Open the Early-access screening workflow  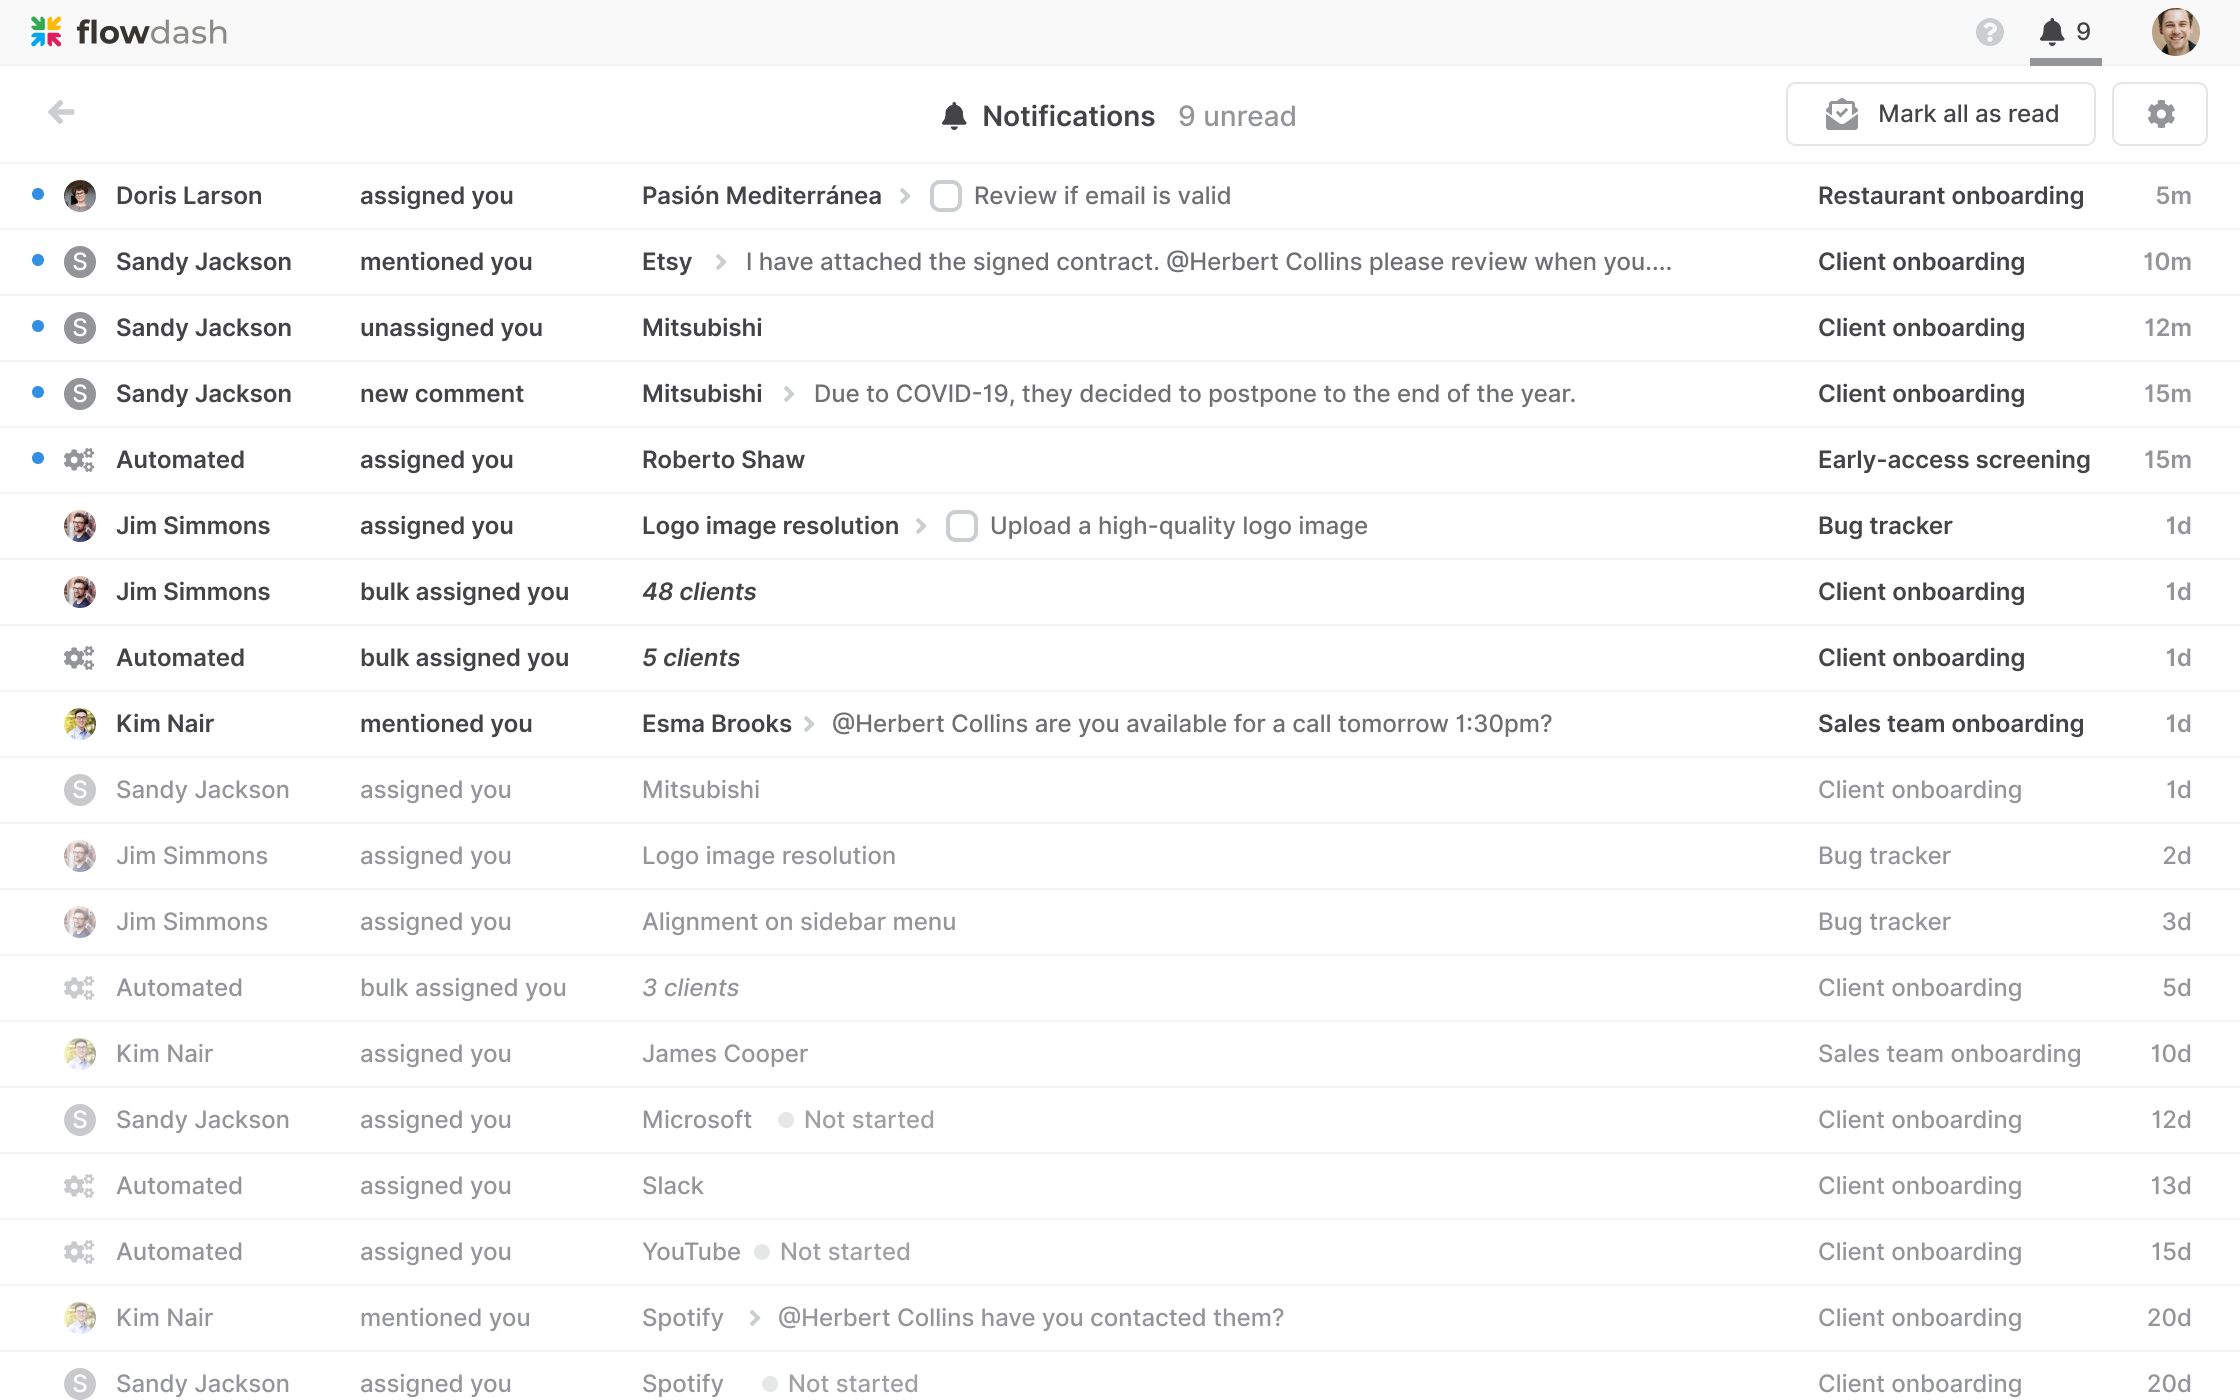click(1953, 460)
